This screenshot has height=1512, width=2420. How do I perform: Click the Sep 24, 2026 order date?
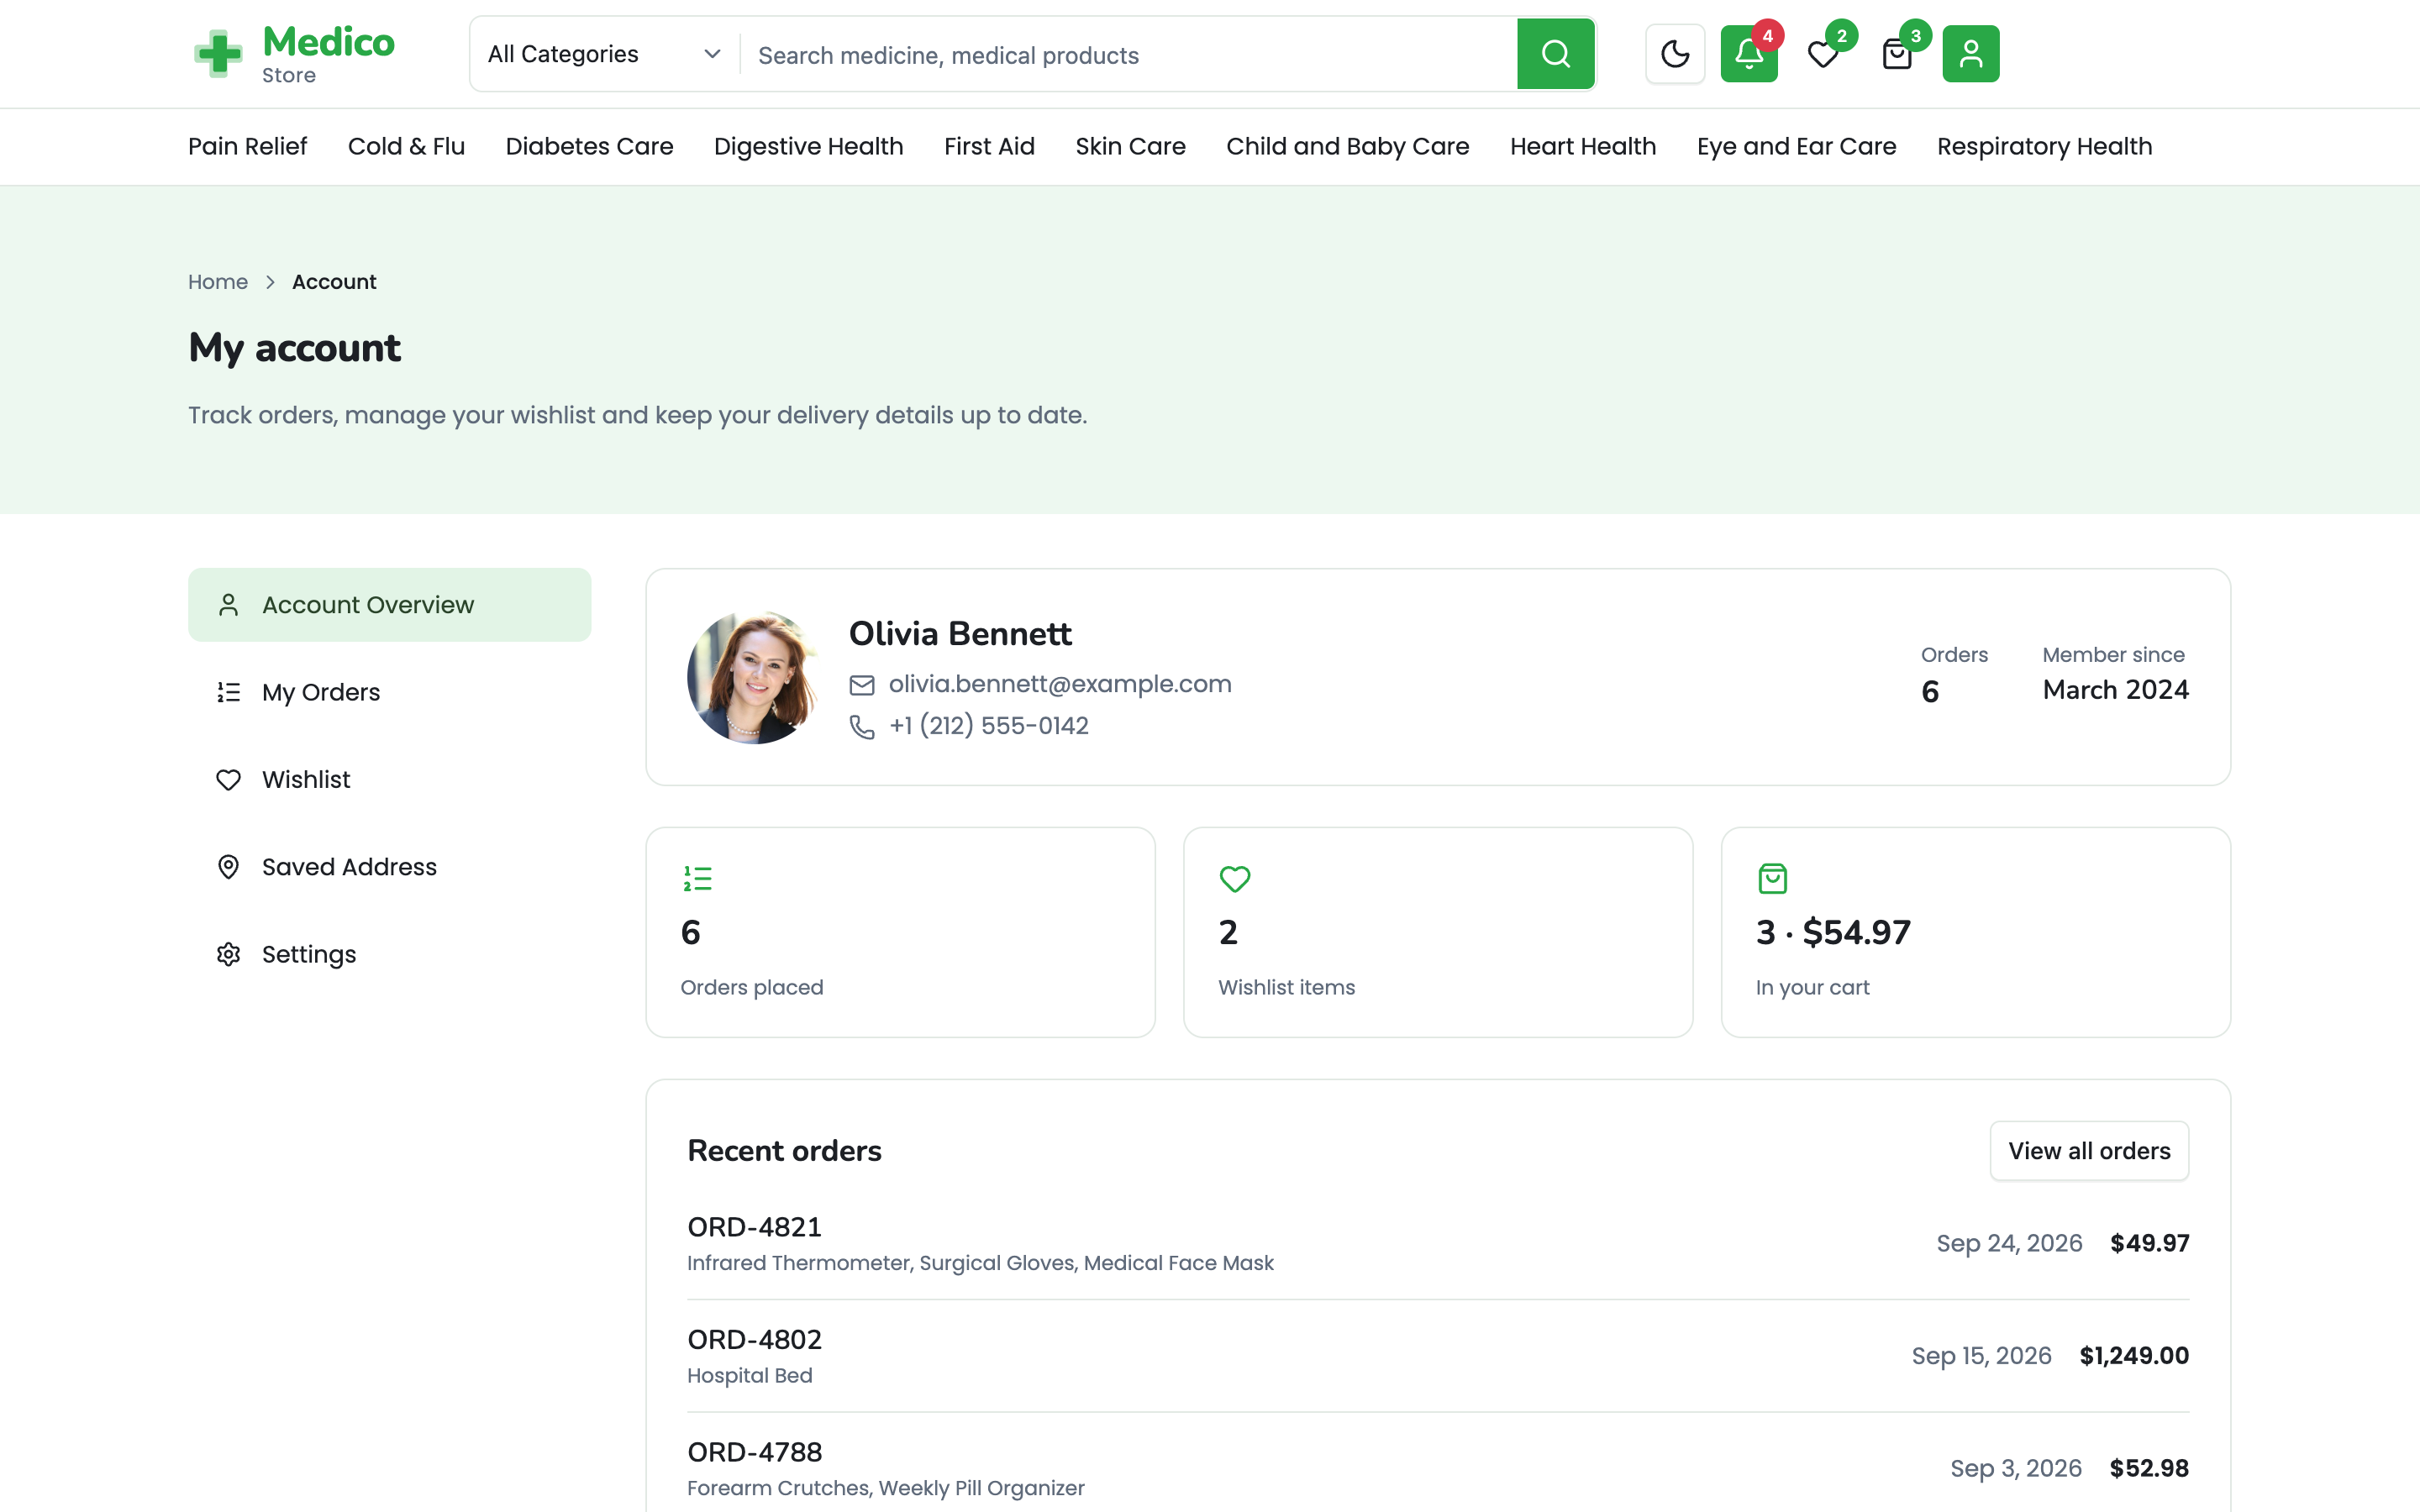(x=2009, y=1243)
